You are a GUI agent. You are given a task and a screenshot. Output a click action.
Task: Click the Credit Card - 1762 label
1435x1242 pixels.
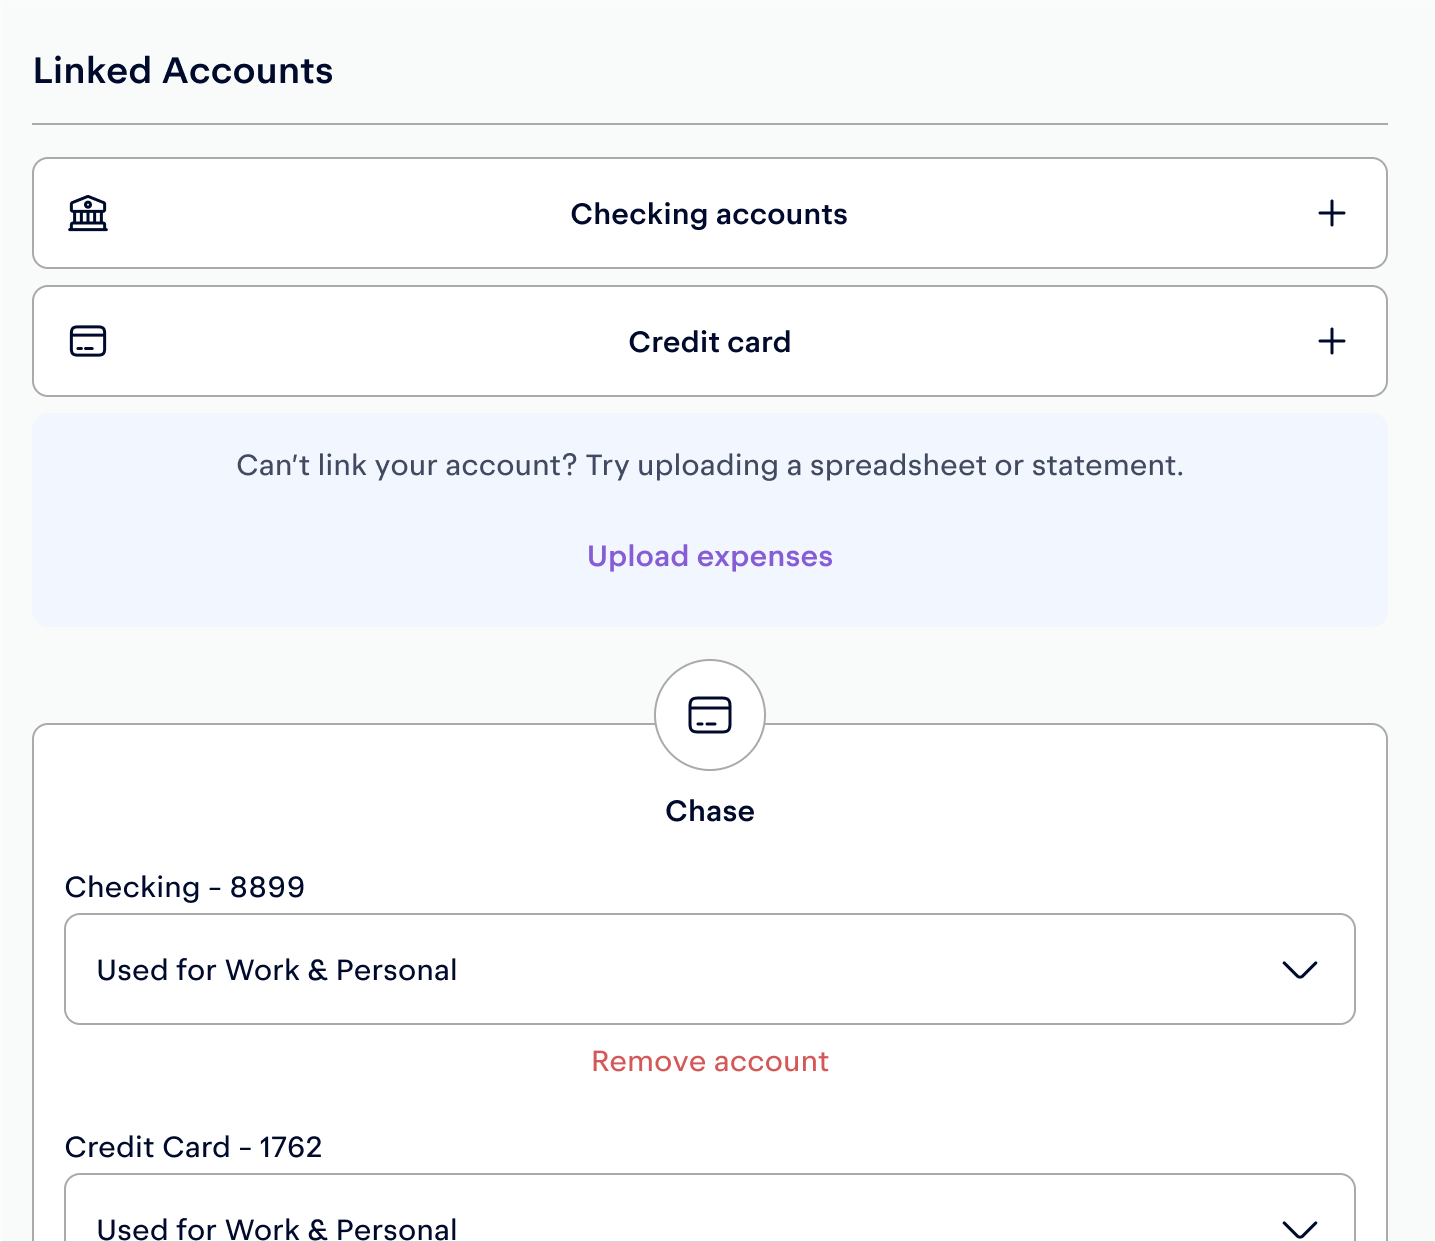pyautogui.click(x=194, y=1147)
